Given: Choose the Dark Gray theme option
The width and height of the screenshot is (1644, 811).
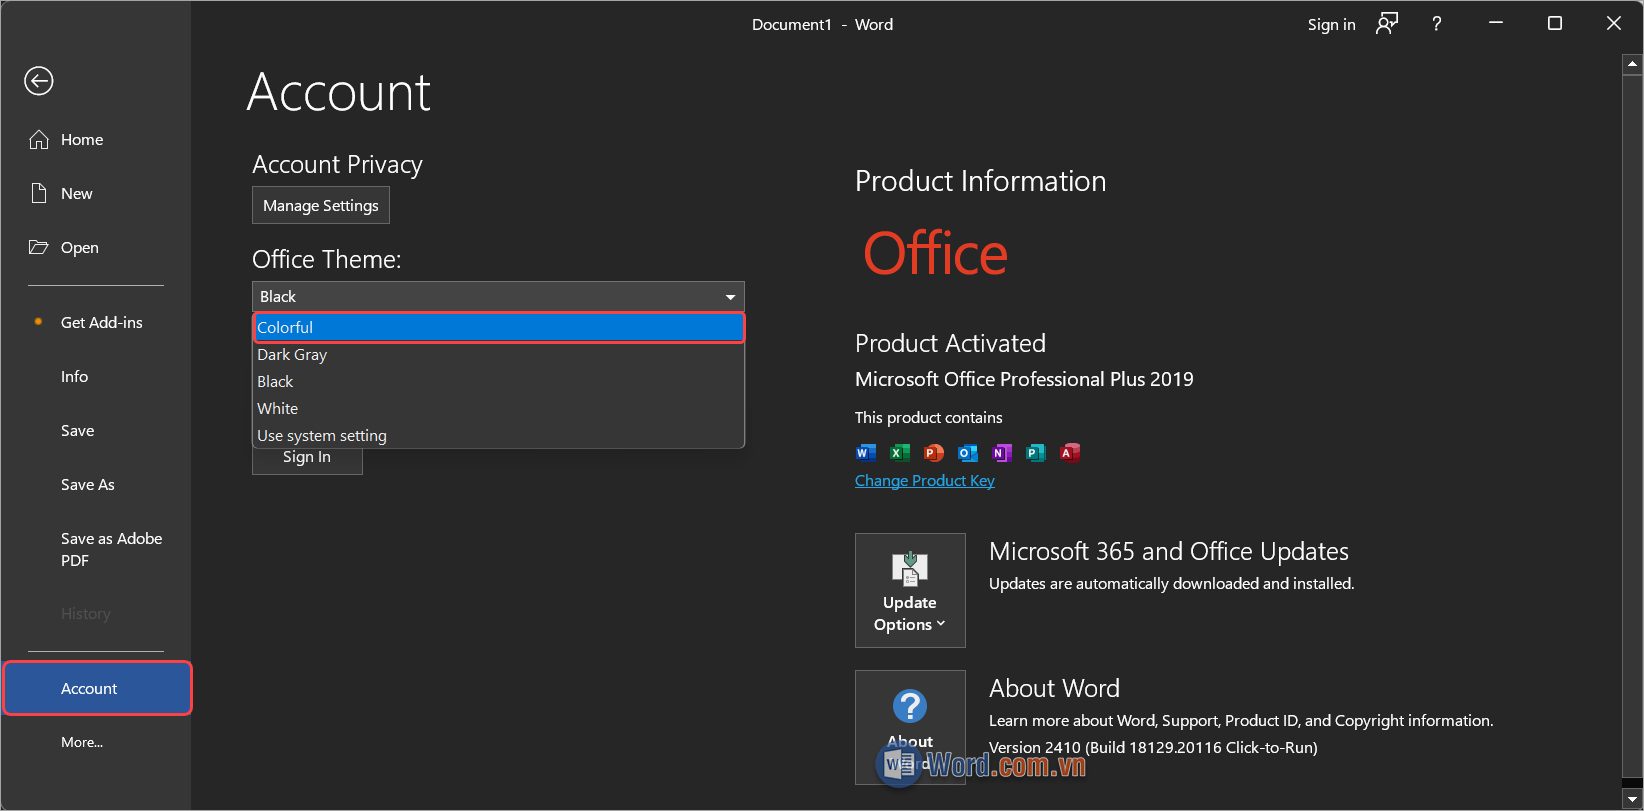Looking at the screenshot, I should (499, 355).
